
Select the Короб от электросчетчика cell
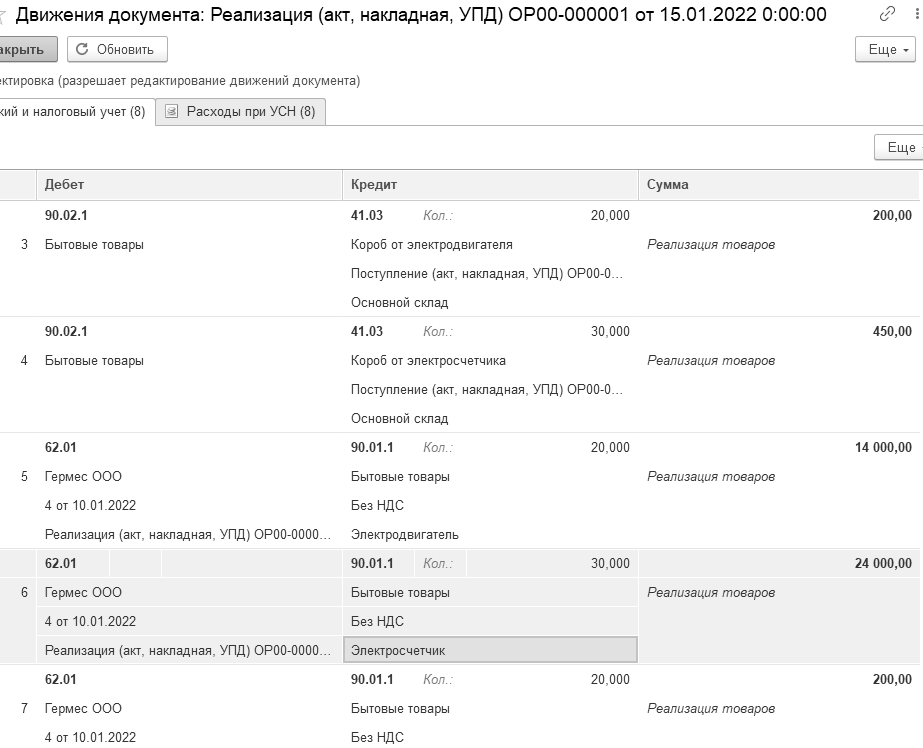428,360
